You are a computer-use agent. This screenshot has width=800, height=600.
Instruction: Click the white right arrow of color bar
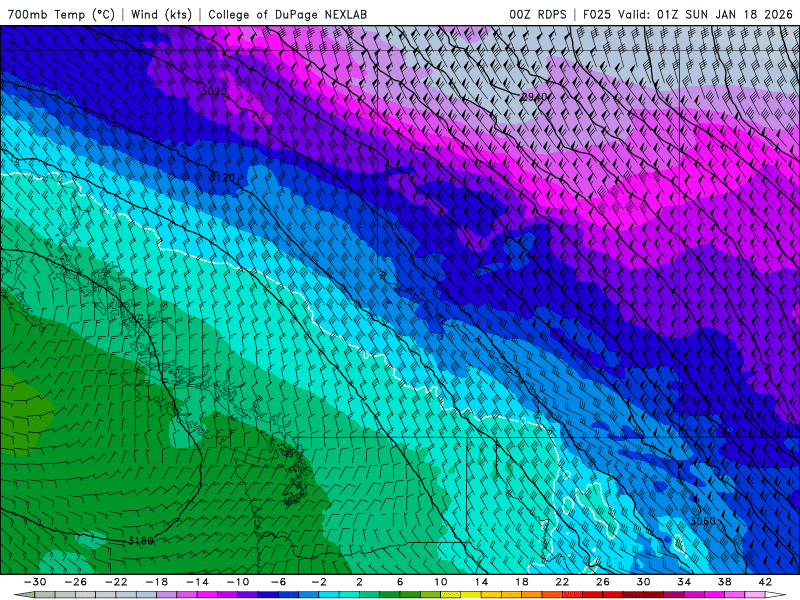[776, 594]
